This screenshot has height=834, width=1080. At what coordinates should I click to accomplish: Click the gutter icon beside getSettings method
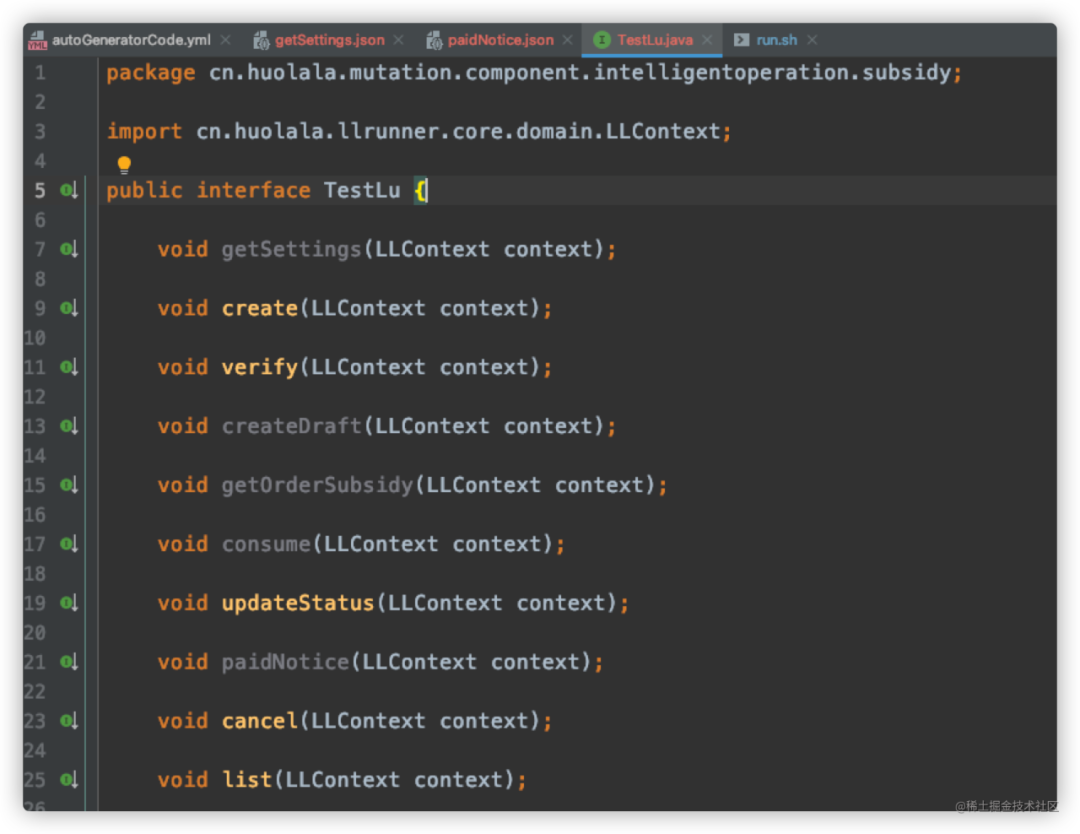(x=69, y=249)
